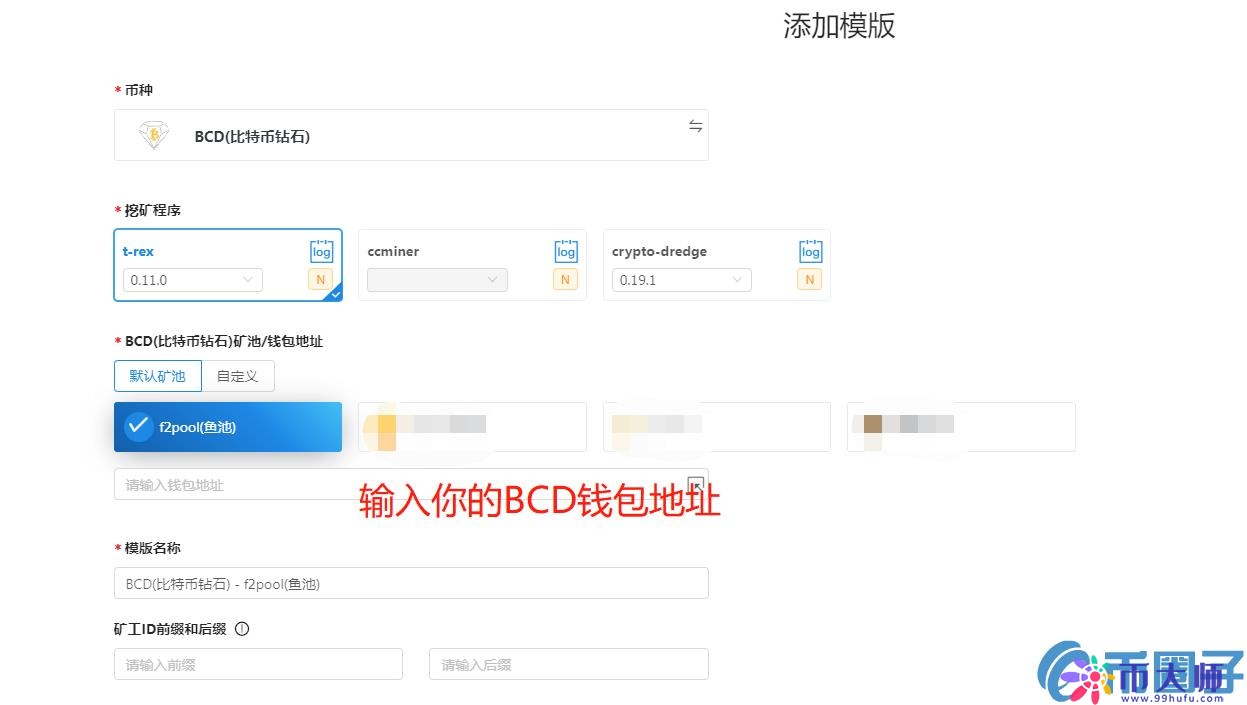
Task: Select the ccminer miner card
Action: pyautogui.click(x=472, y=265)
